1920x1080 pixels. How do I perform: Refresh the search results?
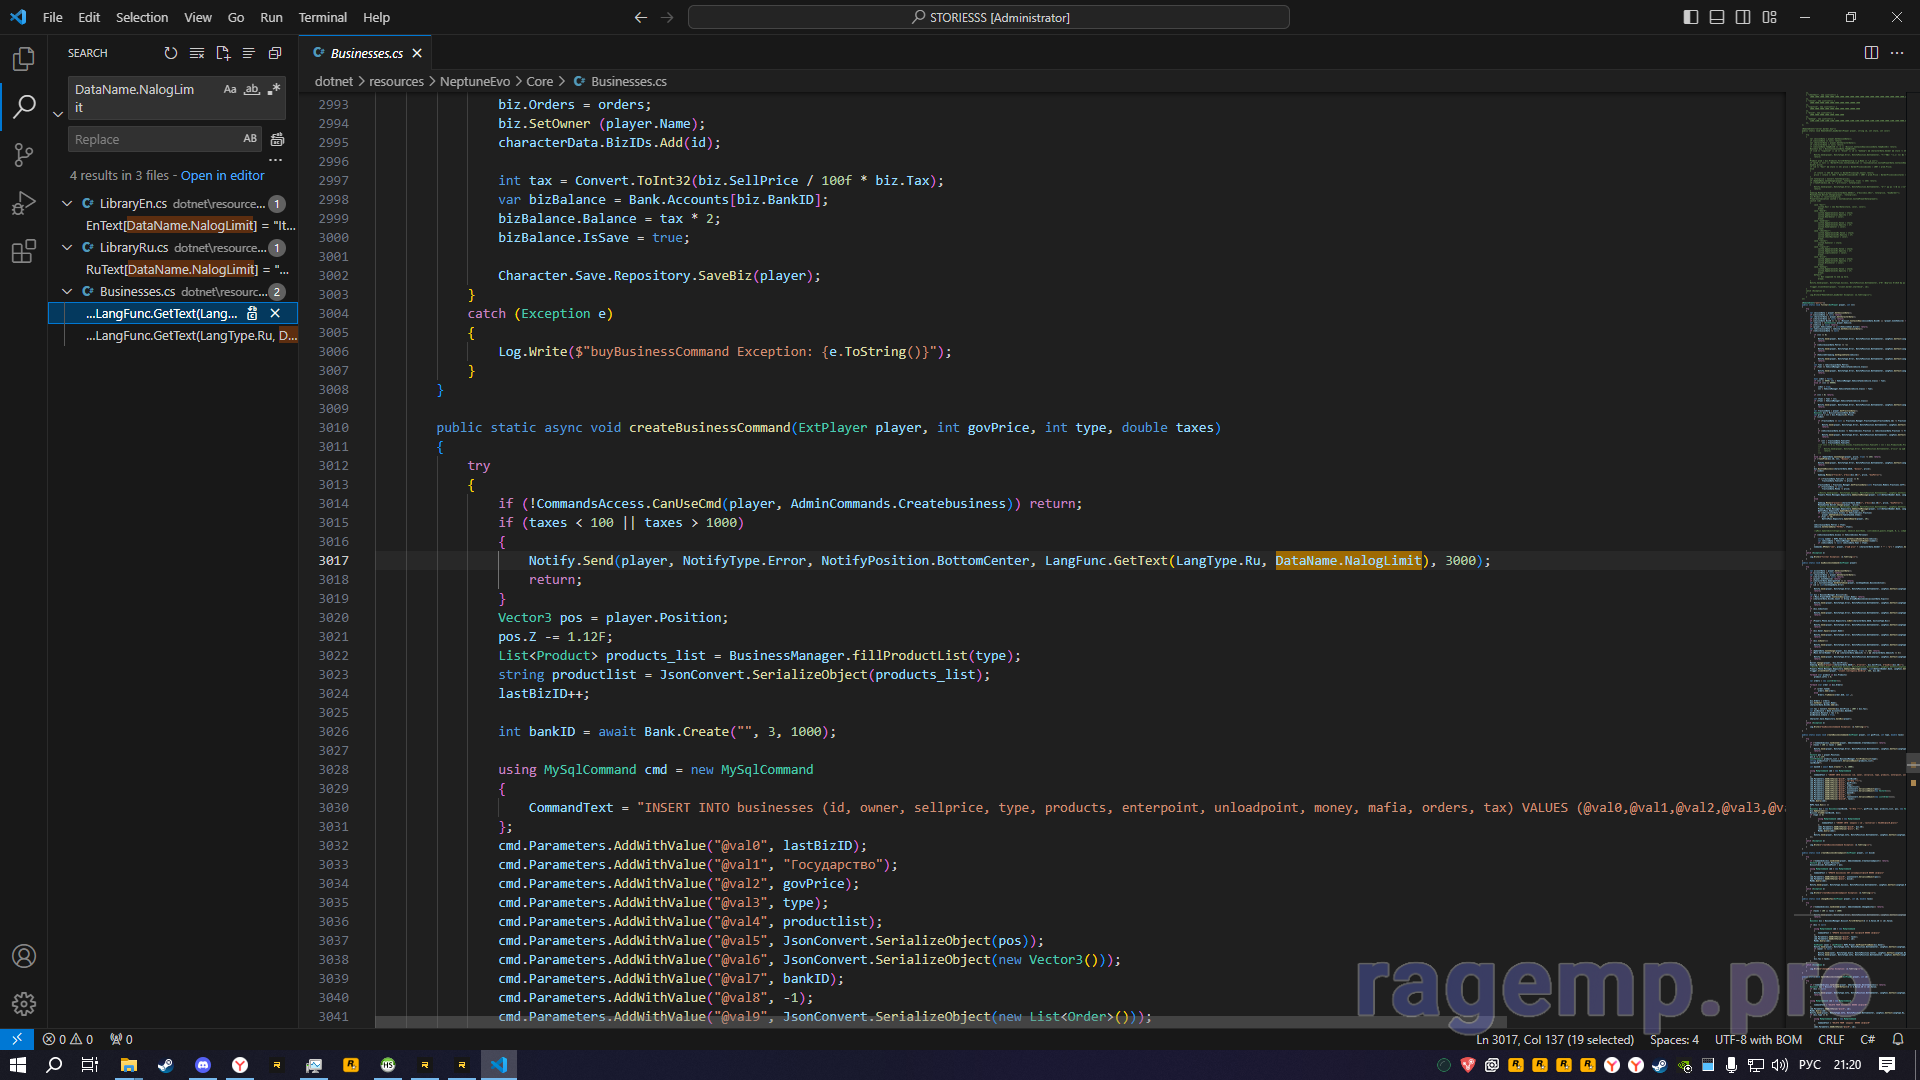click(x=171, y=53)
